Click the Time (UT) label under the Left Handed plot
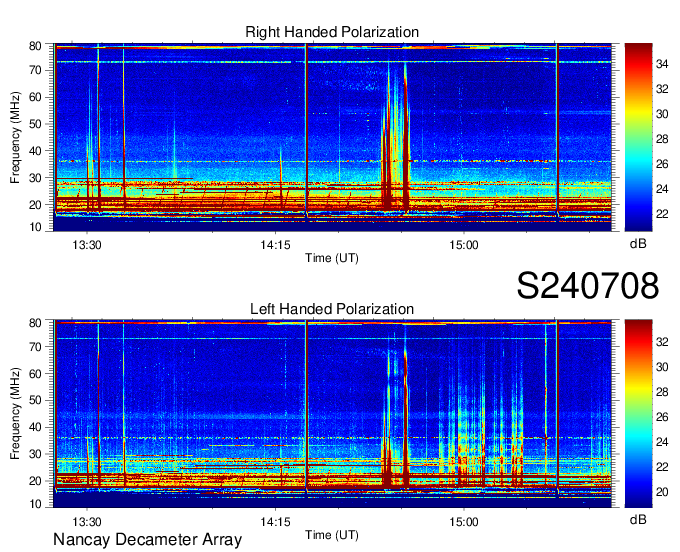The image size is (680, 552). 332,535
